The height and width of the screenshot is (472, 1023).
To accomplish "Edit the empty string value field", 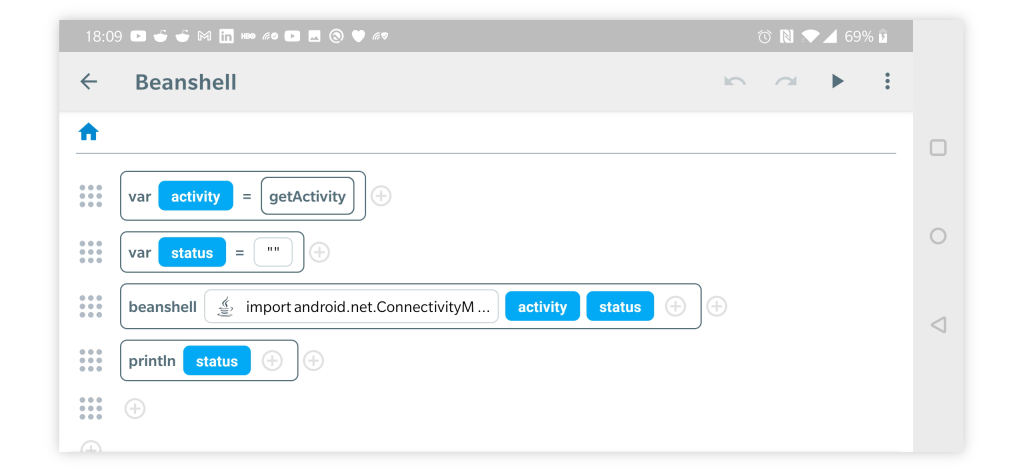I will pos(273,252).
